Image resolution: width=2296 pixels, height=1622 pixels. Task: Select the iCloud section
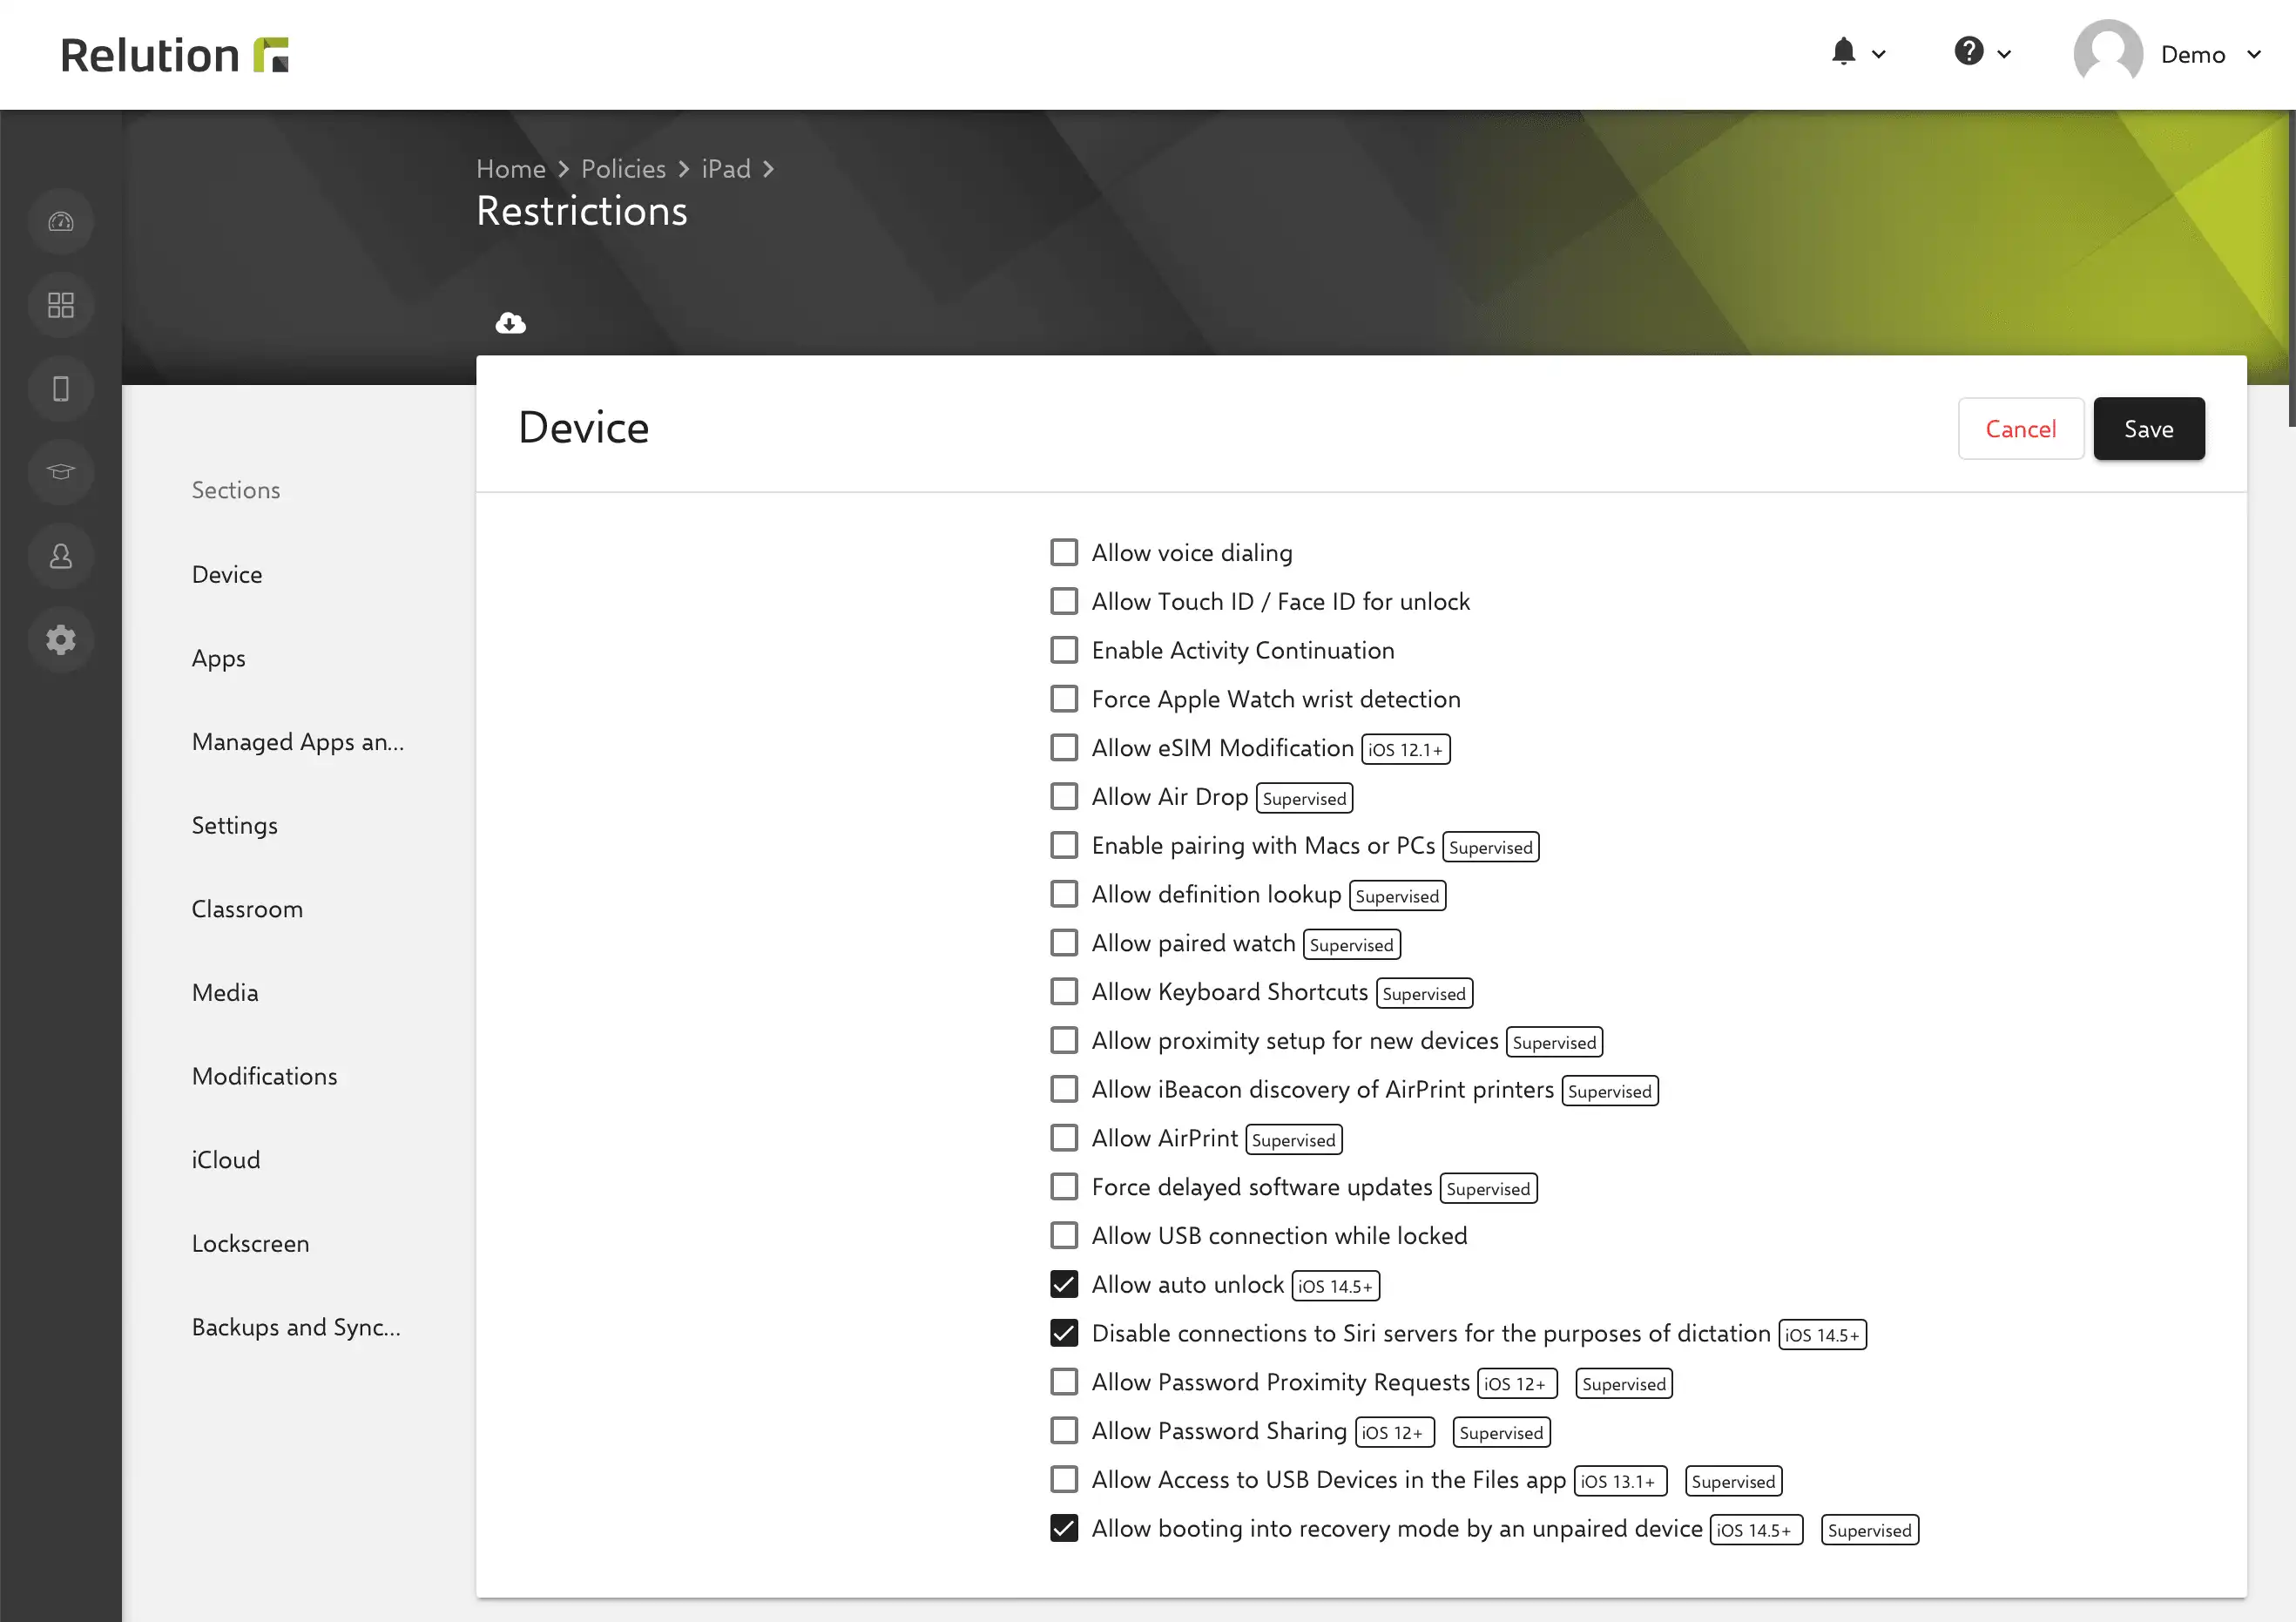[226, 1160]
